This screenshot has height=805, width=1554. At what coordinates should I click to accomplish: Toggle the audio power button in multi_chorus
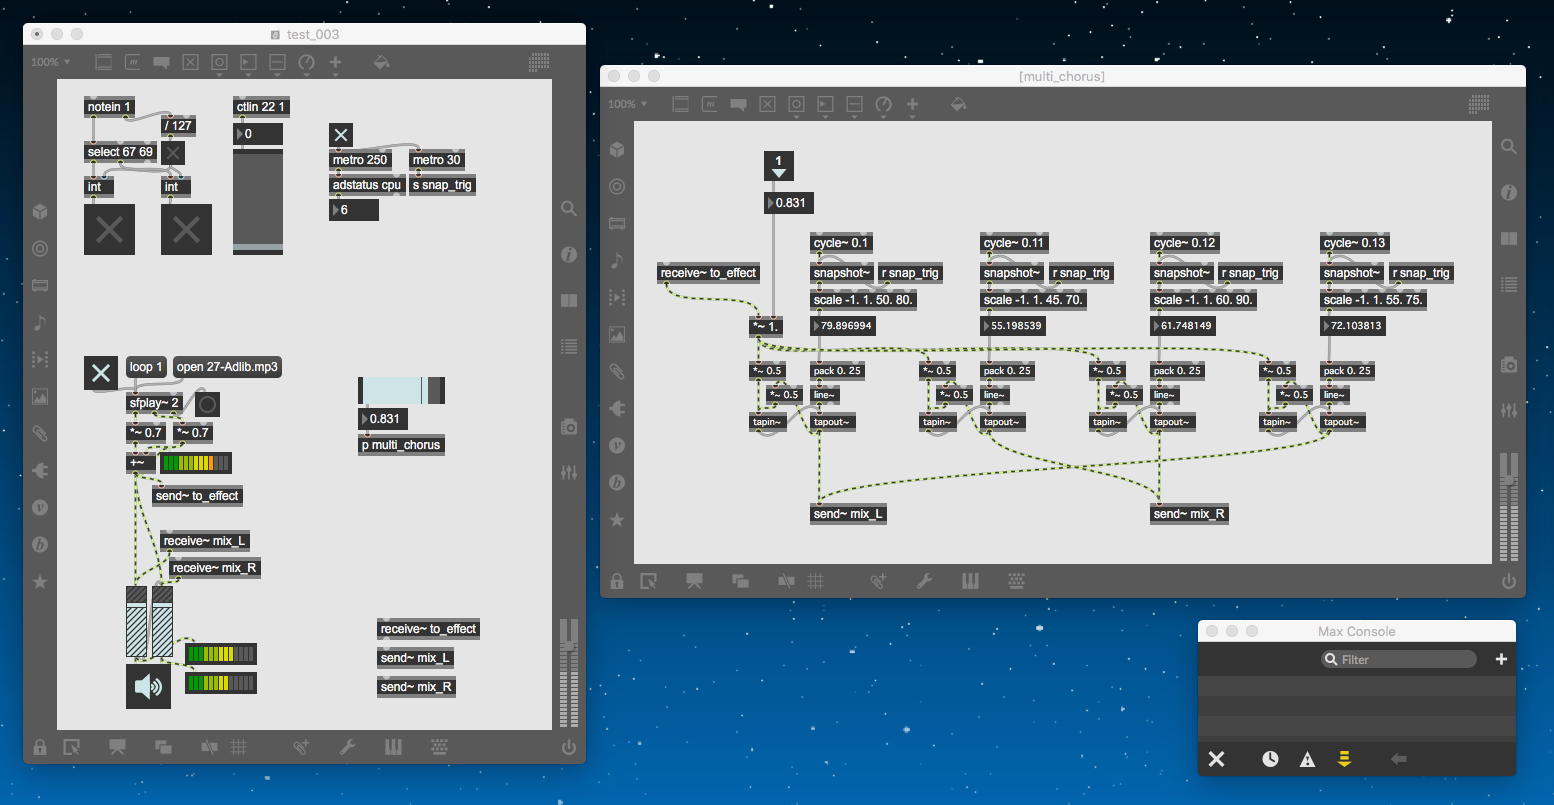coord(1509,580)
